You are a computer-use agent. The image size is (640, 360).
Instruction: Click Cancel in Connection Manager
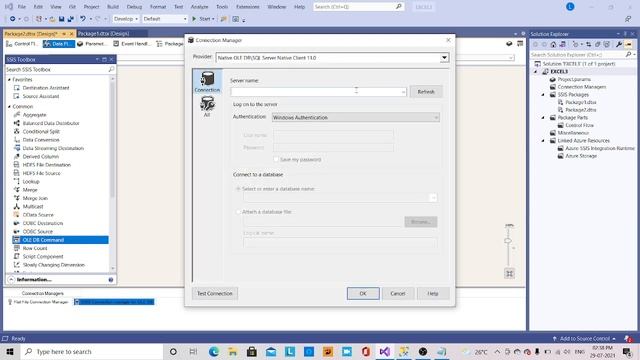[398, 293]
